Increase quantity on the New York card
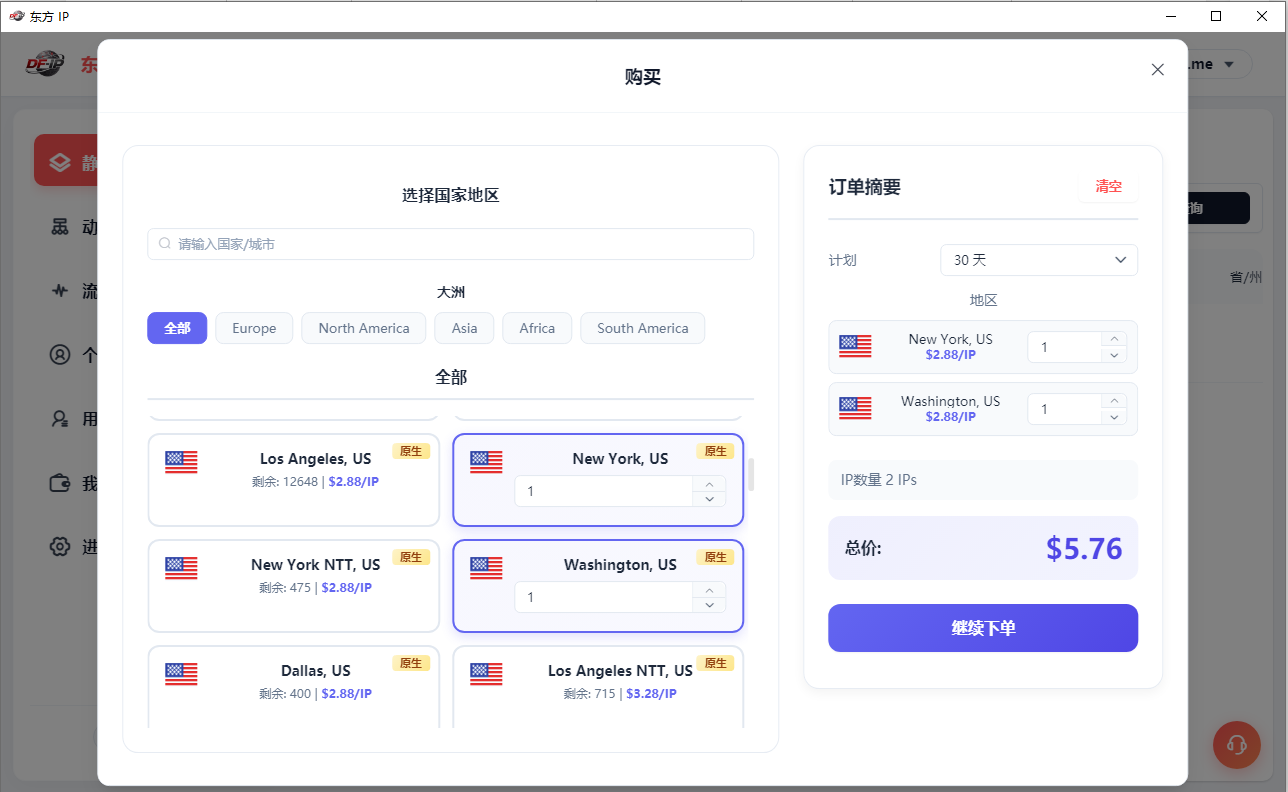 click(x=709, y=484)
